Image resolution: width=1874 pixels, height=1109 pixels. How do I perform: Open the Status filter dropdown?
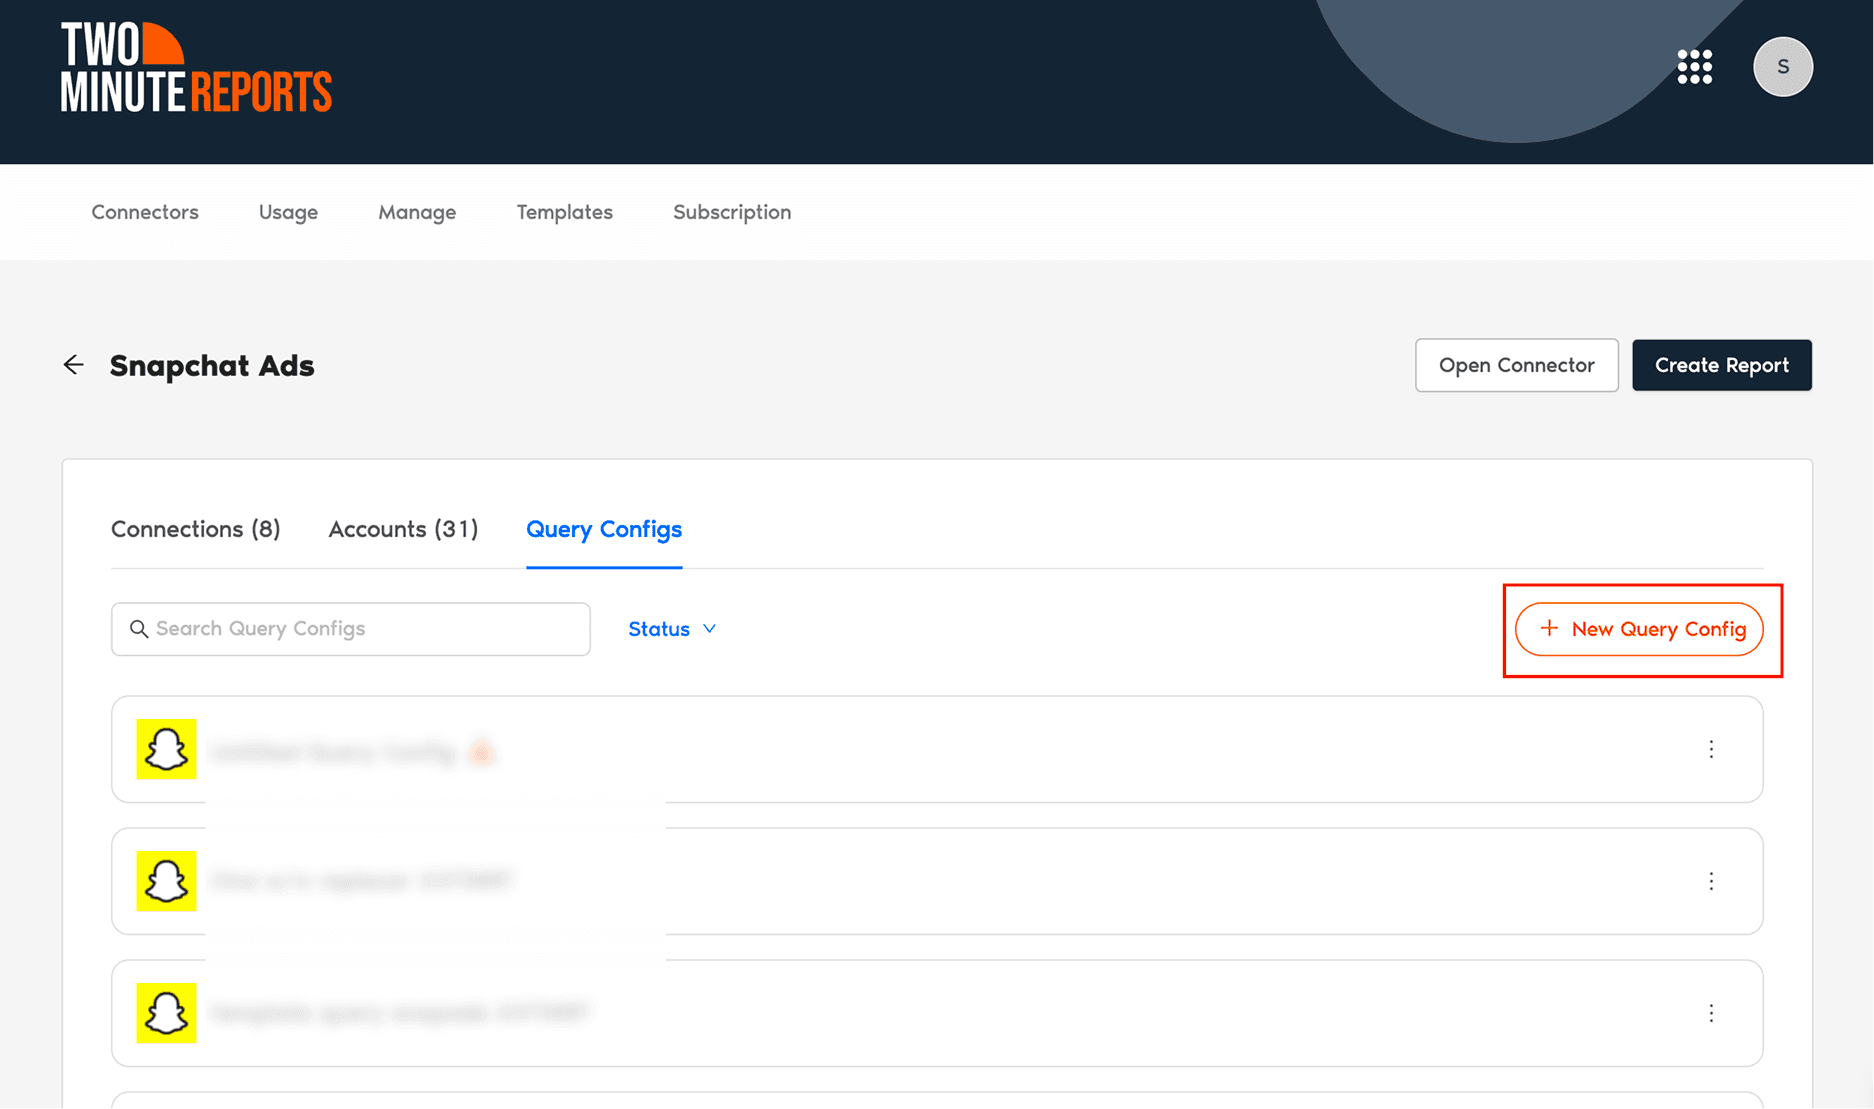tap(671, 629)
